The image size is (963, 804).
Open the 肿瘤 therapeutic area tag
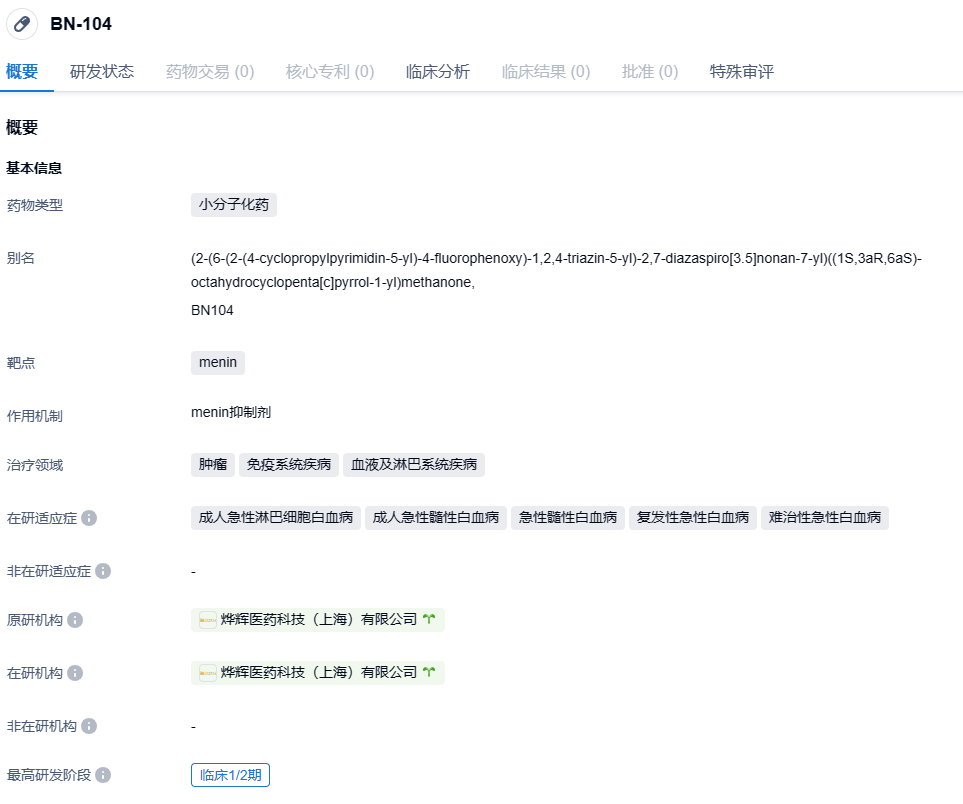[x=213, y=465]
